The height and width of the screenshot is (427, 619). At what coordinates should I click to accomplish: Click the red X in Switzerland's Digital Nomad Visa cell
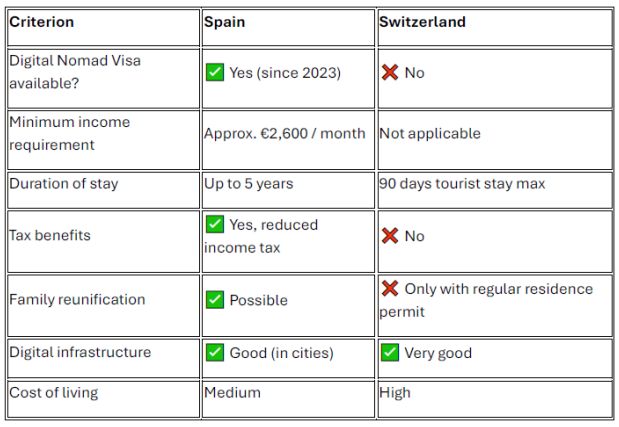[x=389, y=73]
